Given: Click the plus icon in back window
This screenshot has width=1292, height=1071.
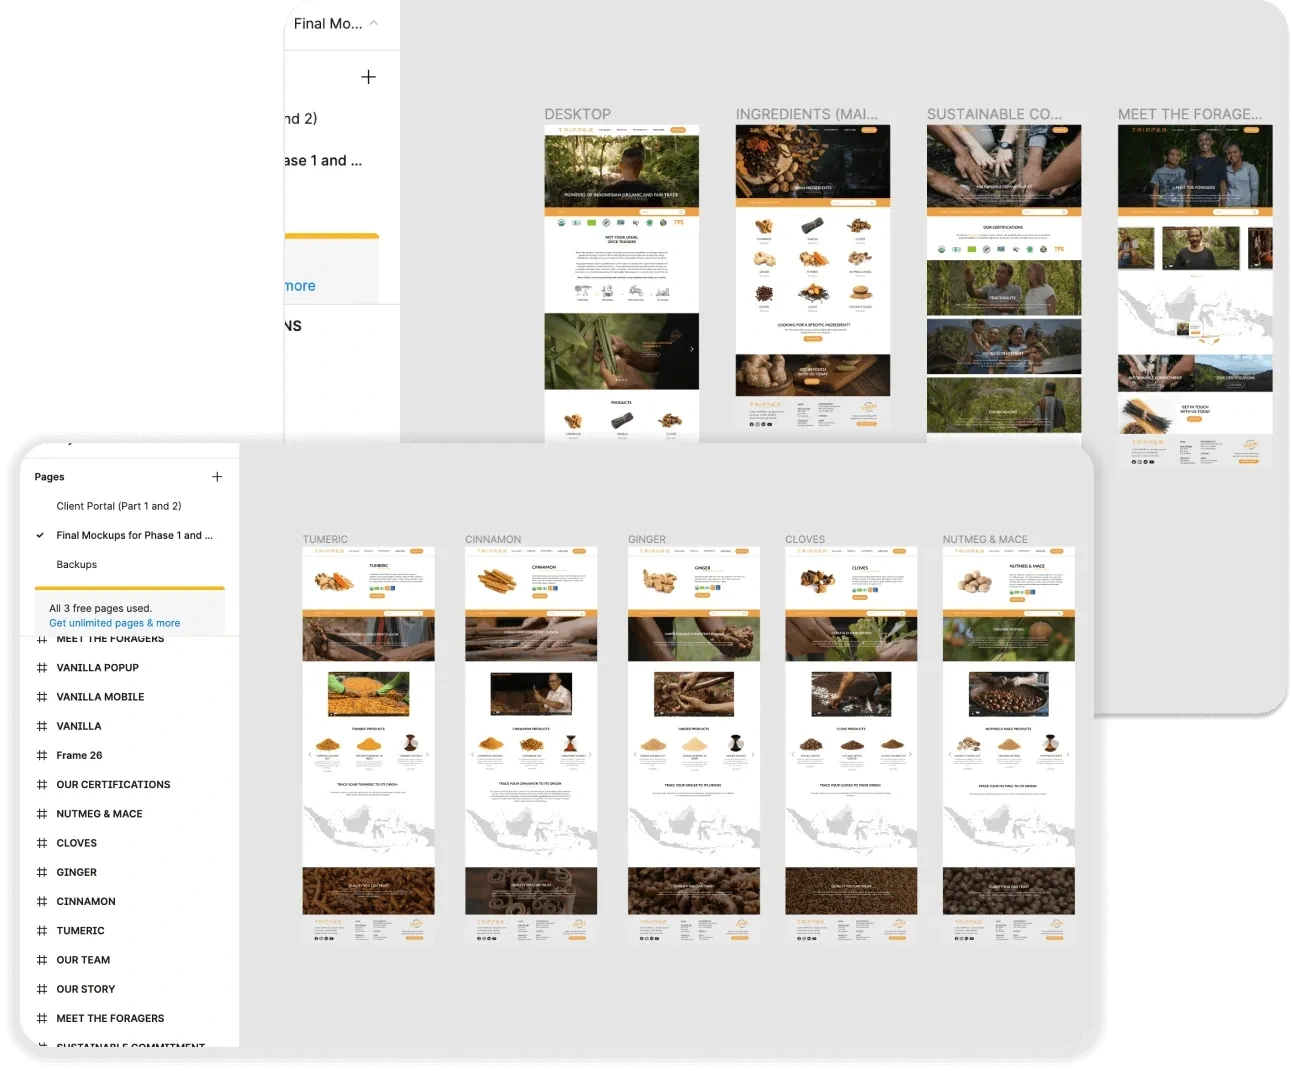Looking at the screenshot, I should click(368, 77).
